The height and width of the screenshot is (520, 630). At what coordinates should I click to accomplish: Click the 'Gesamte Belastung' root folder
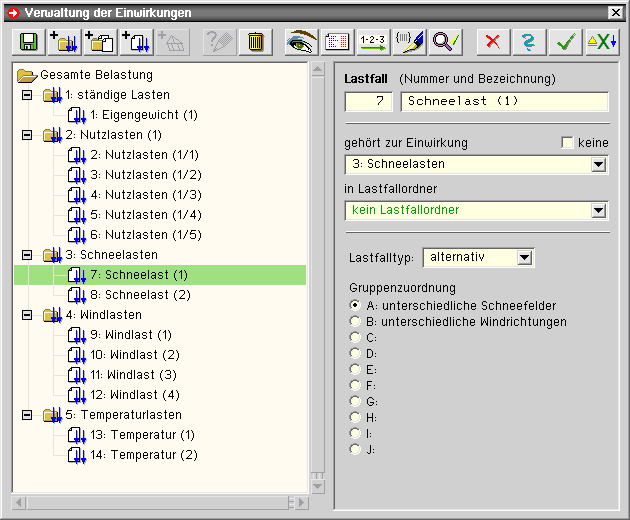click(96, 75)
